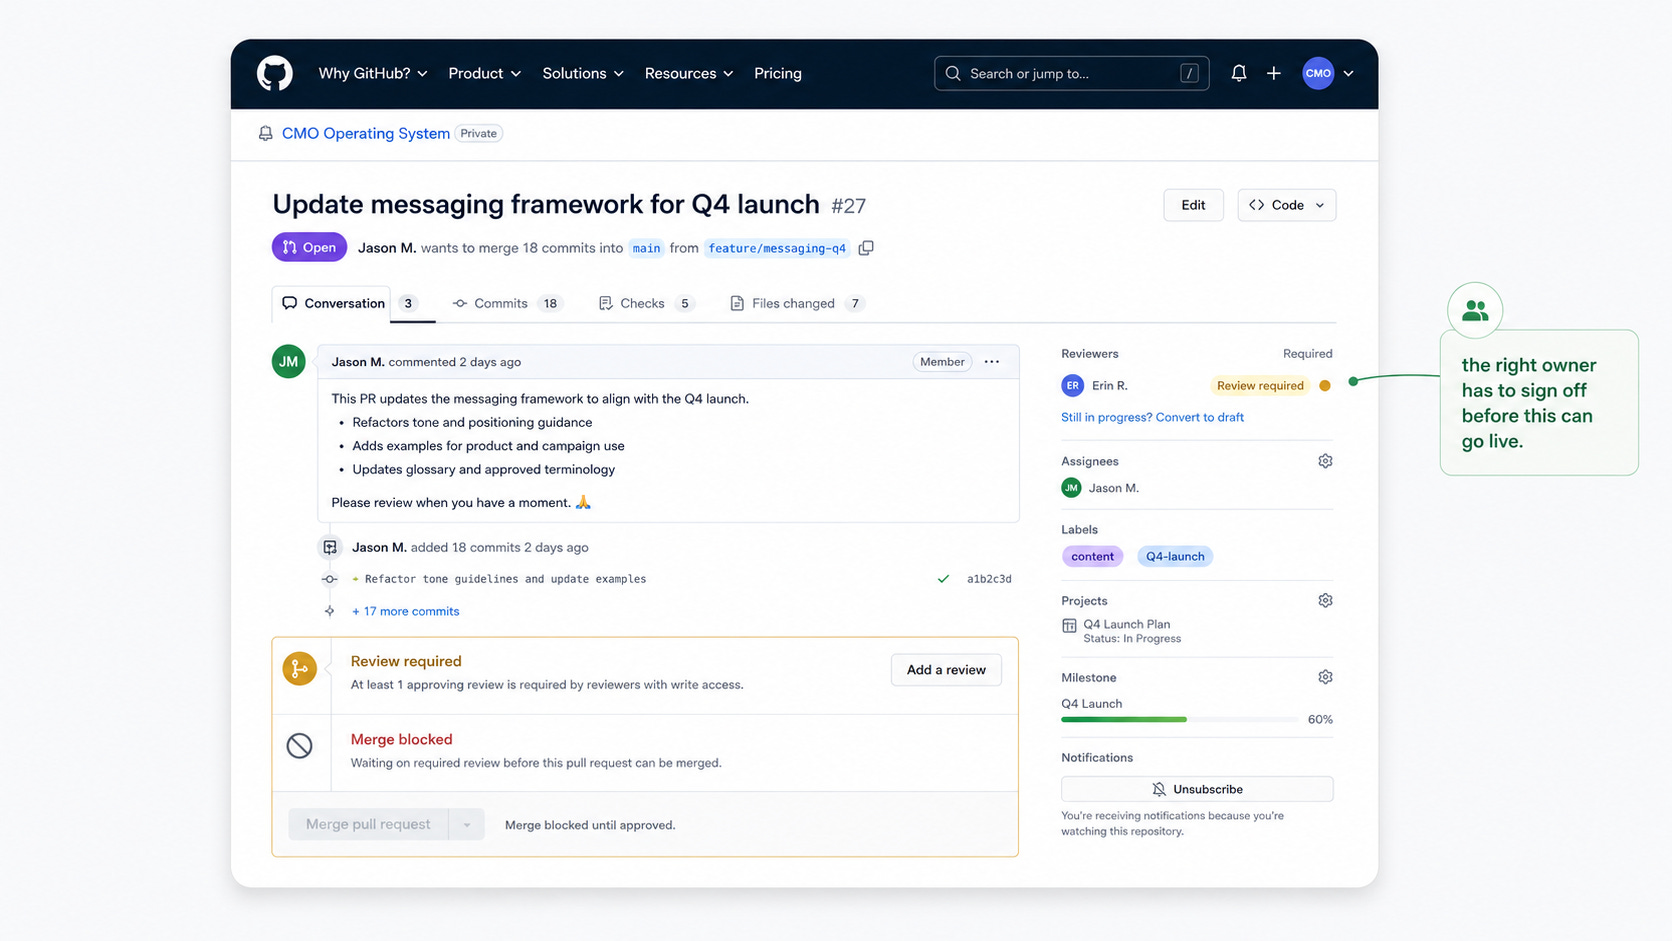Click the Open status badge
This screenshot has width=1672, height=941.
[309, 247]
